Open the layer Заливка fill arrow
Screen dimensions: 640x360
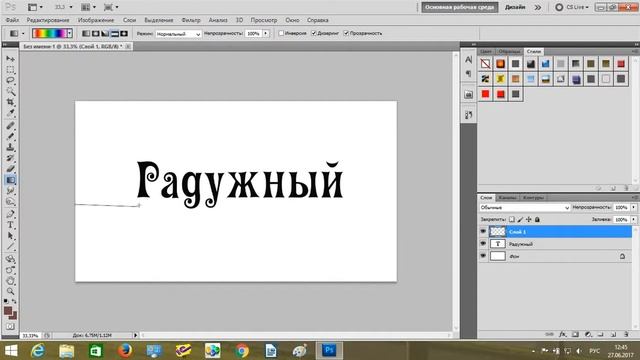[633, 220]
